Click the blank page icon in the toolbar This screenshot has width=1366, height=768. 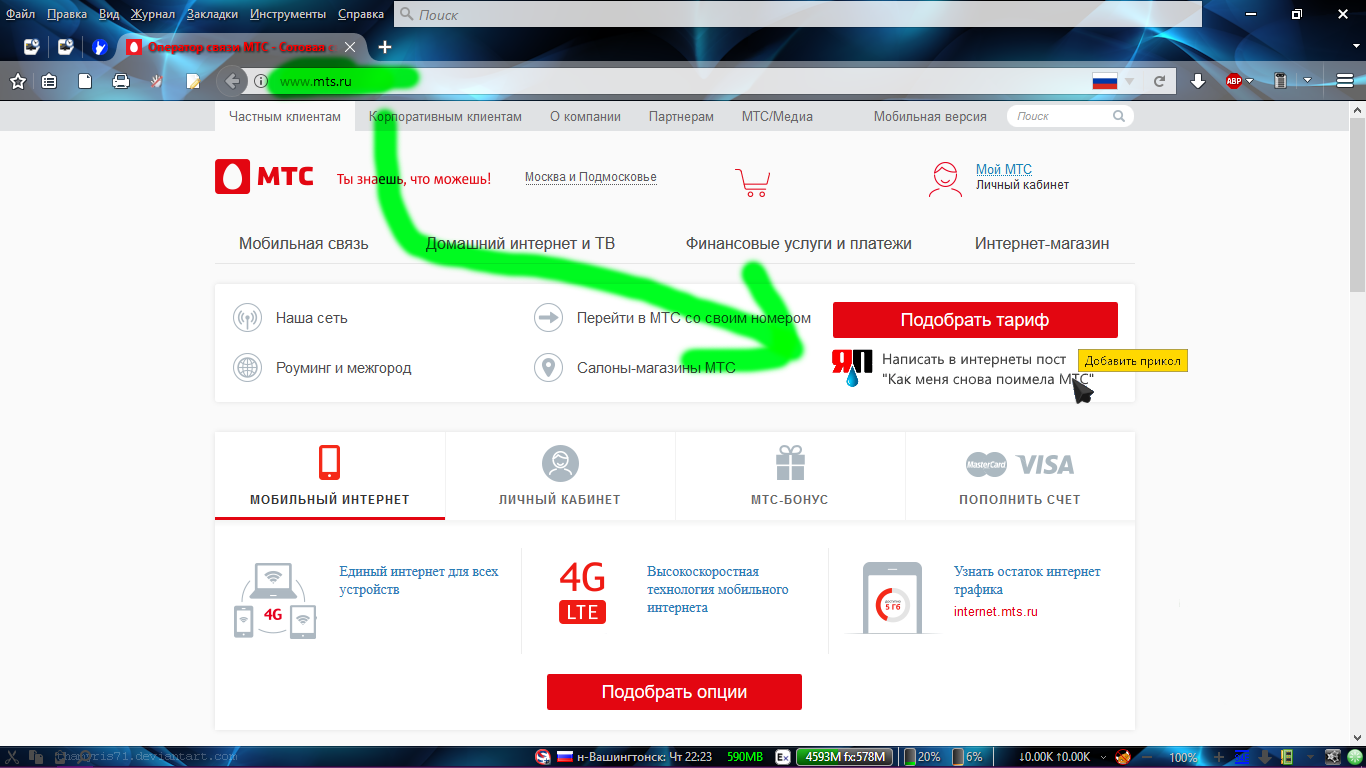pos(85,81)
